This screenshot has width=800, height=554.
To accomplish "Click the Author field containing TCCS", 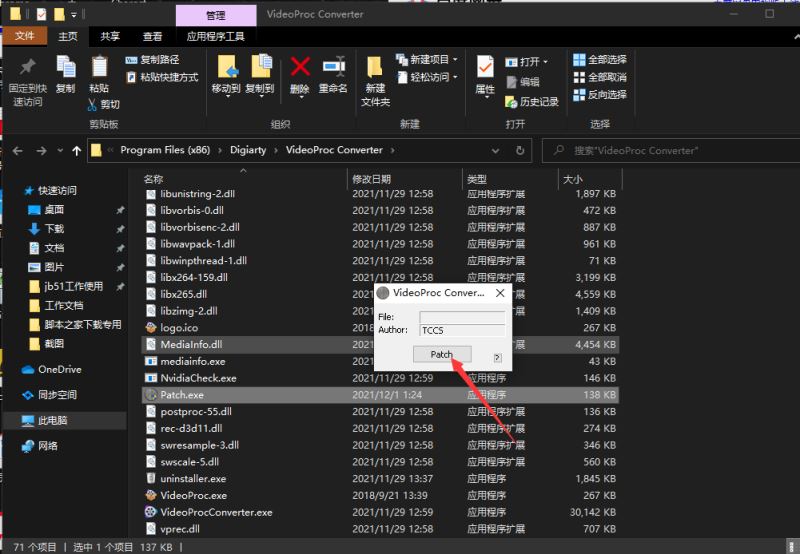I will [x=462, y=331].
